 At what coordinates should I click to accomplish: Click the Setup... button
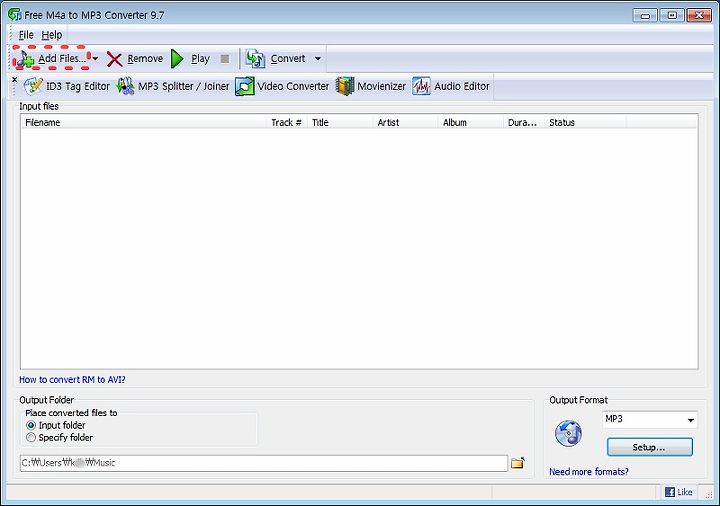click(x=649, y=447)
